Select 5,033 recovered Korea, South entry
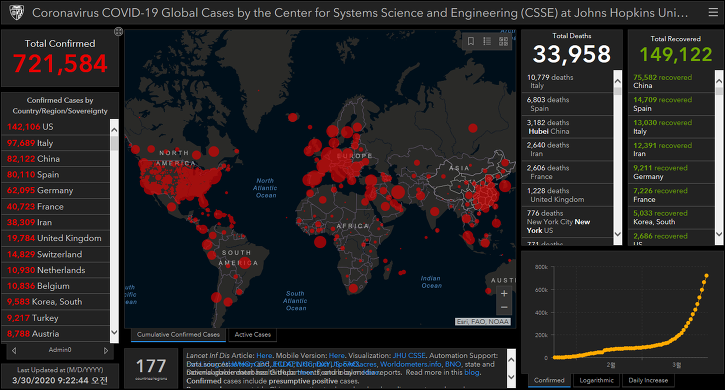 (x=671, y=217)
